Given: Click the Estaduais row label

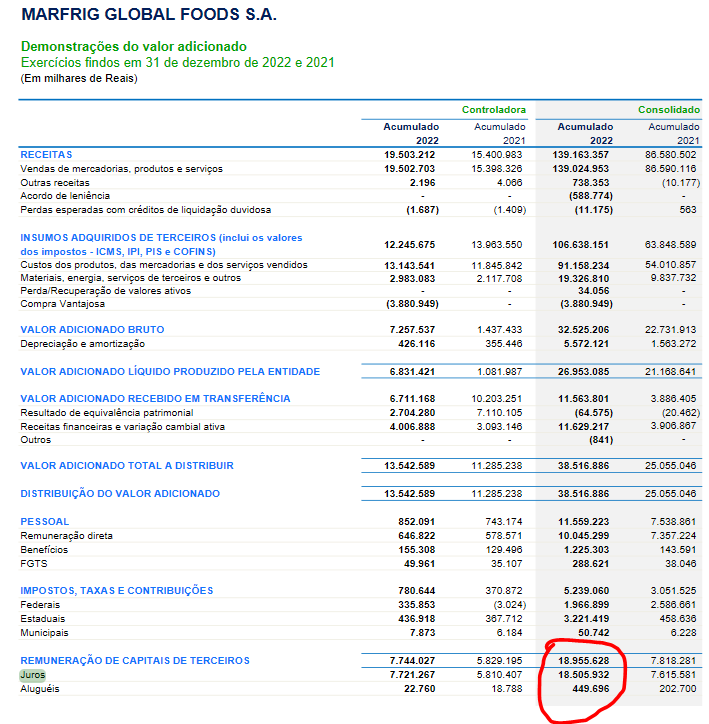Looking at the screenshot, I should tap(43, 619).
